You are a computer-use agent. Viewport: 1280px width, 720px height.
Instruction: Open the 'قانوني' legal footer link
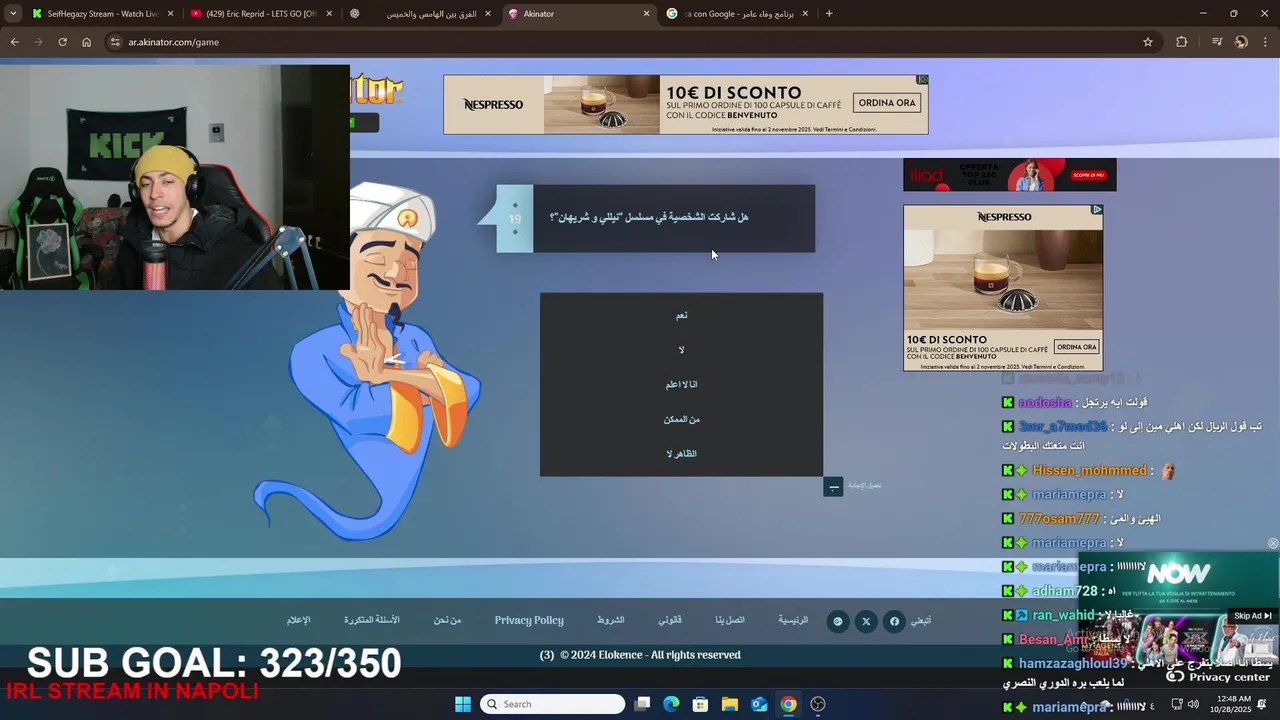(x=670, y=620)
